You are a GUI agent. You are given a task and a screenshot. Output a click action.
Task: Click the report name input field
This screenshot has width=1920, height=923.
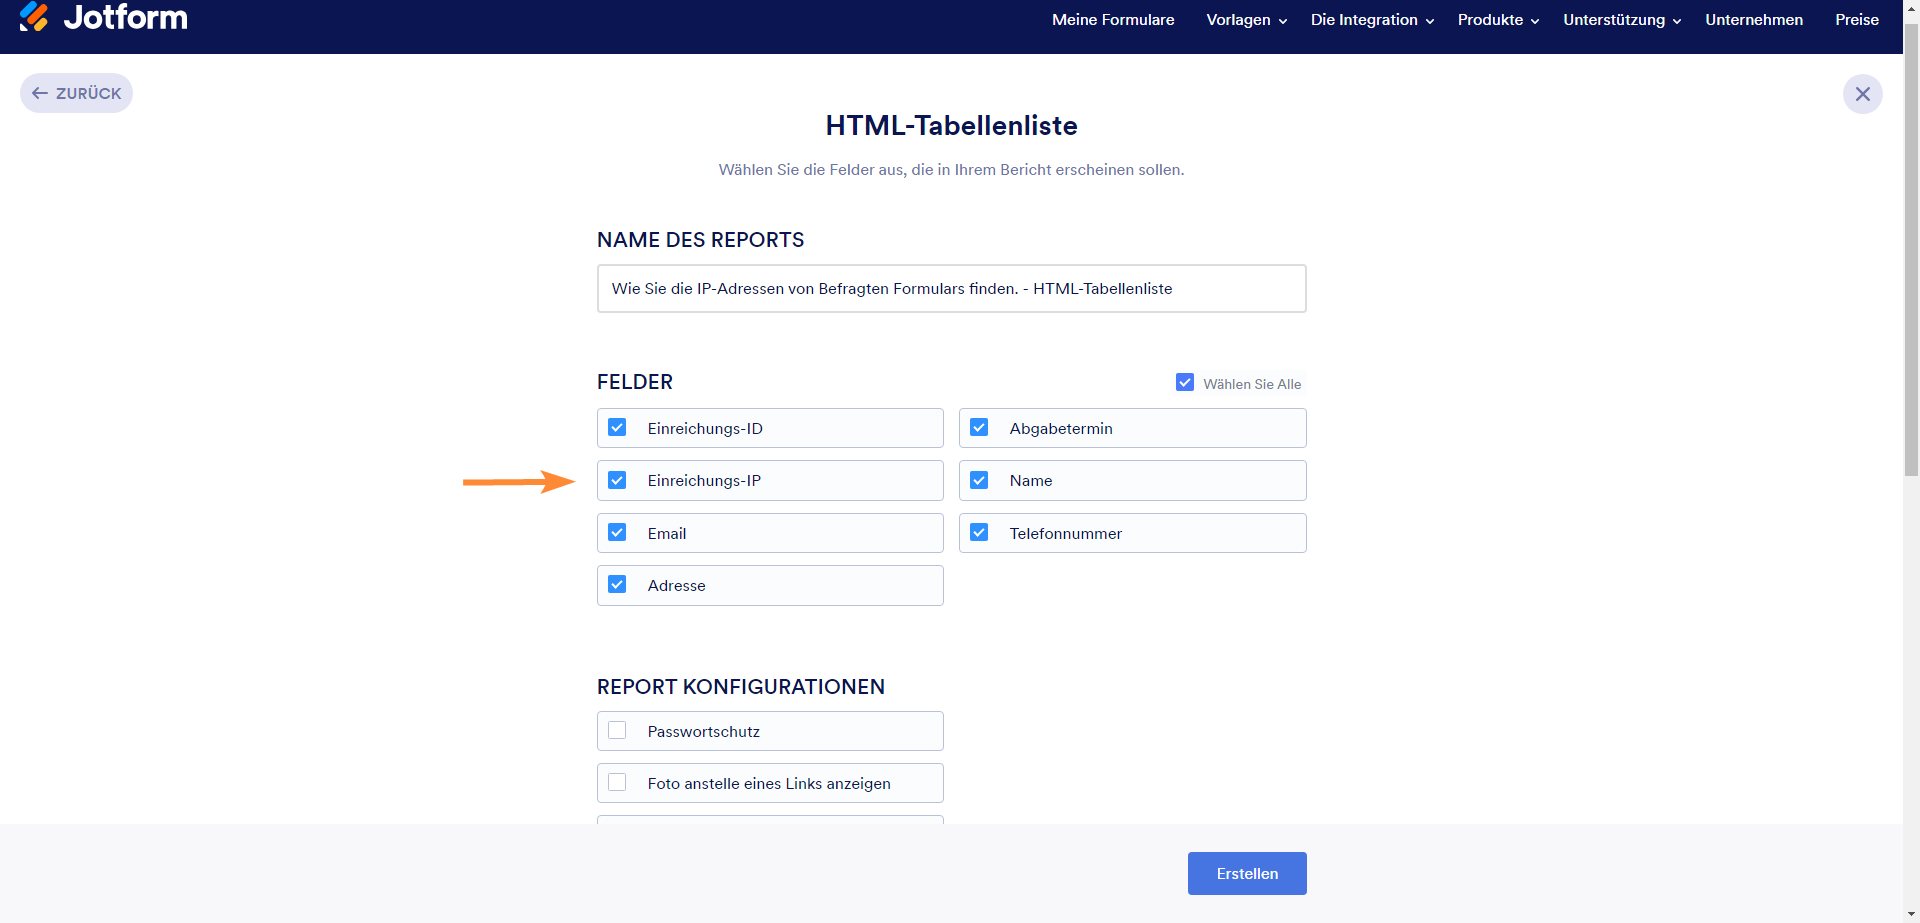click(x=951, y=289)
